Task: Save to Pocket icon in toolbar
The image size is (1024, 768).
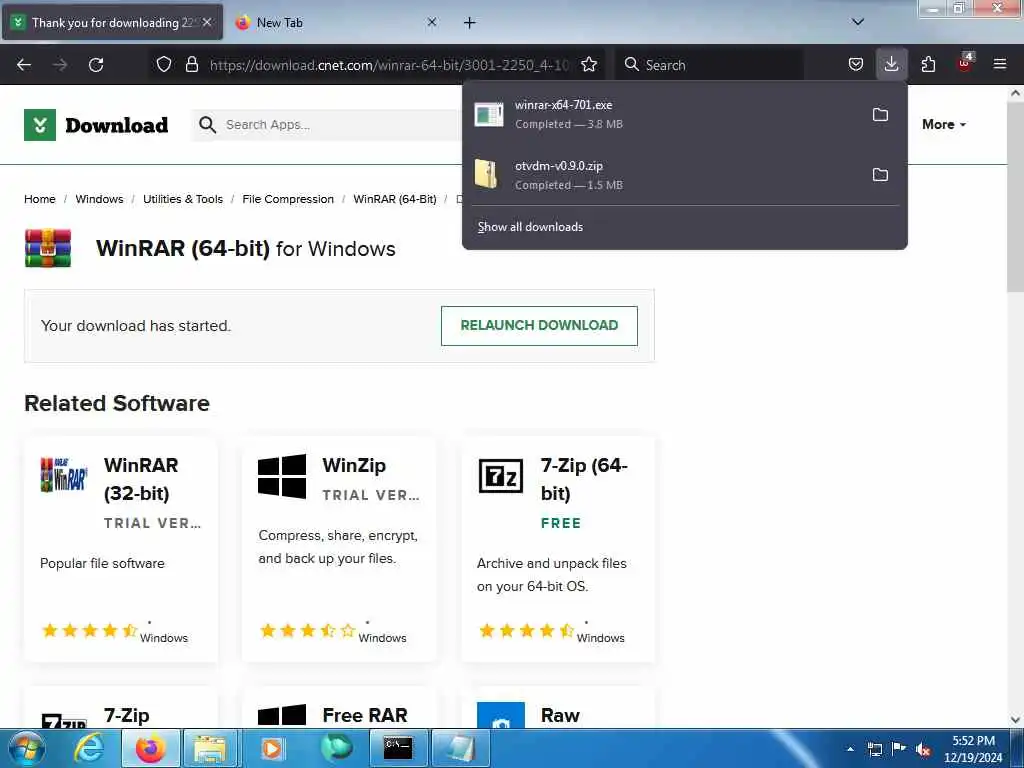Action: [x=856, y=65]
